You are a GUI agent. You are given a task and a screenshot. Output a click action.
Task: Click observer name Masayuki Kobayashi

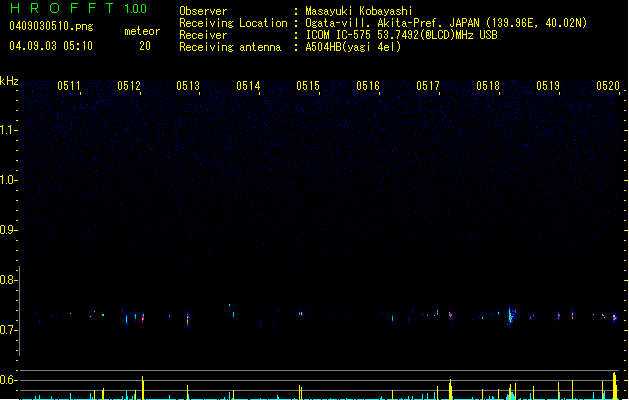359,11
